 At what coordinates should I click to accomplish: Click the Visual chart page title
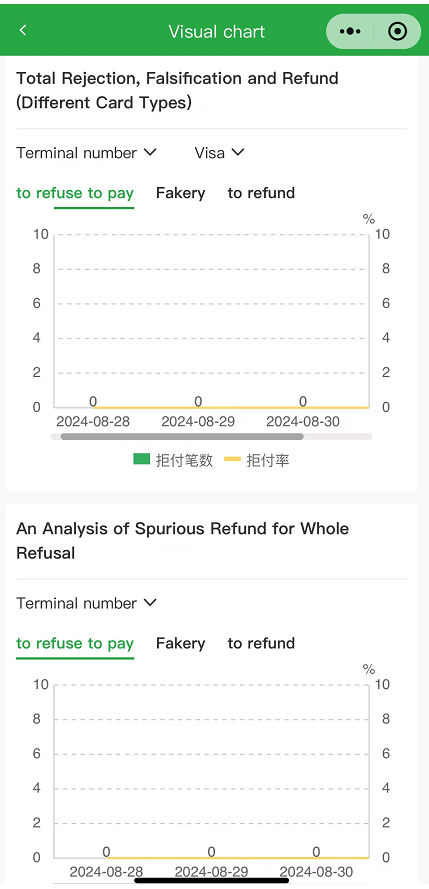tap(216, 31)
